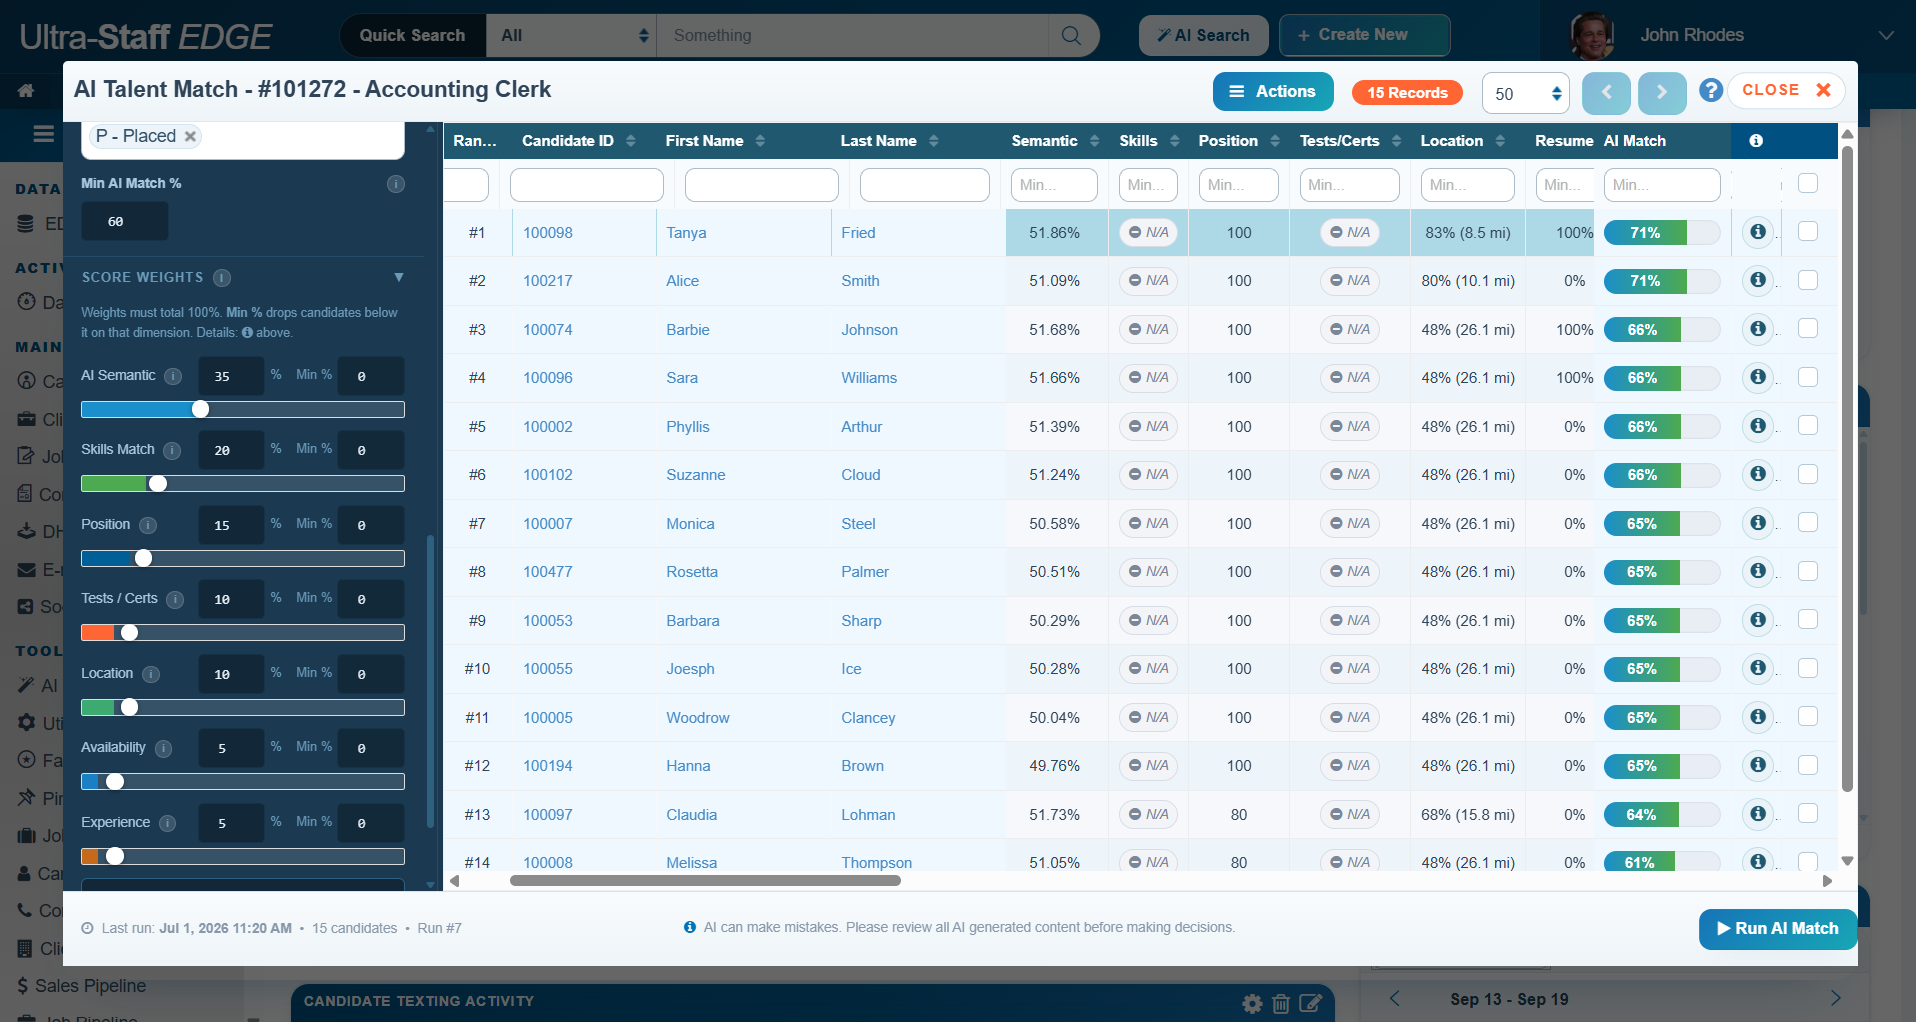Screen dimensions: 1916x1022
Task: Click the AI Search button
Action: [x=1203, y=36]
